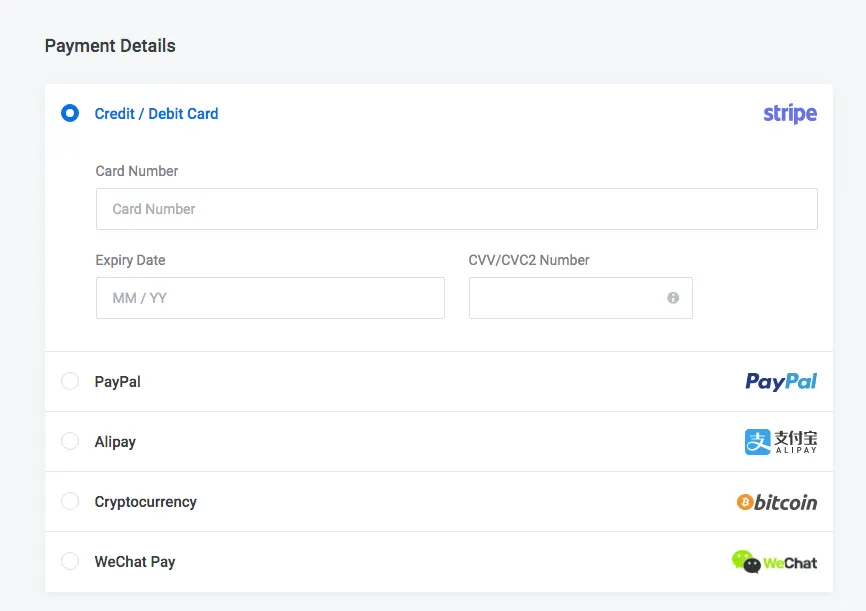The image size is (866, 611).
Task: Click the "WeChat Pay" option label text
Action: click(x=134, y=562)
